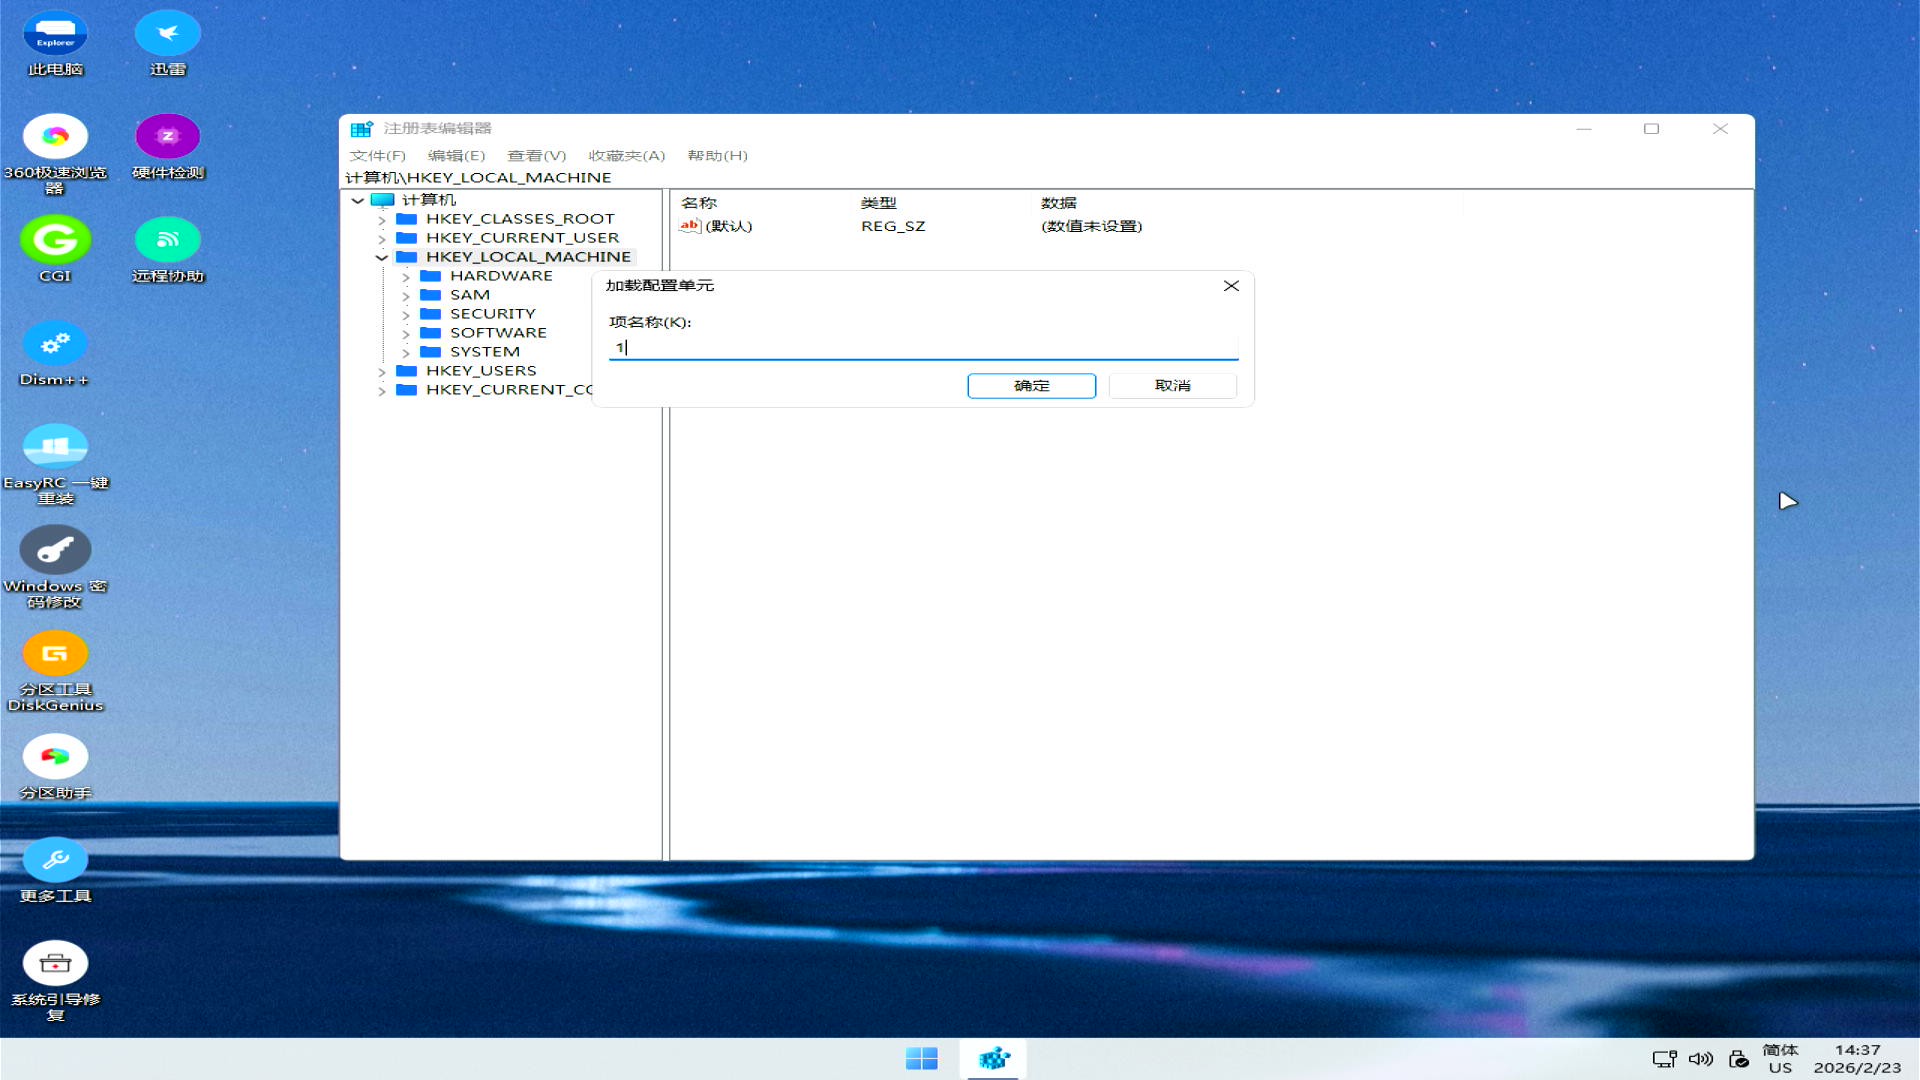Open the system boot repair icon
Screen dimensions: 1920x1080
click(x=55, y=964)
